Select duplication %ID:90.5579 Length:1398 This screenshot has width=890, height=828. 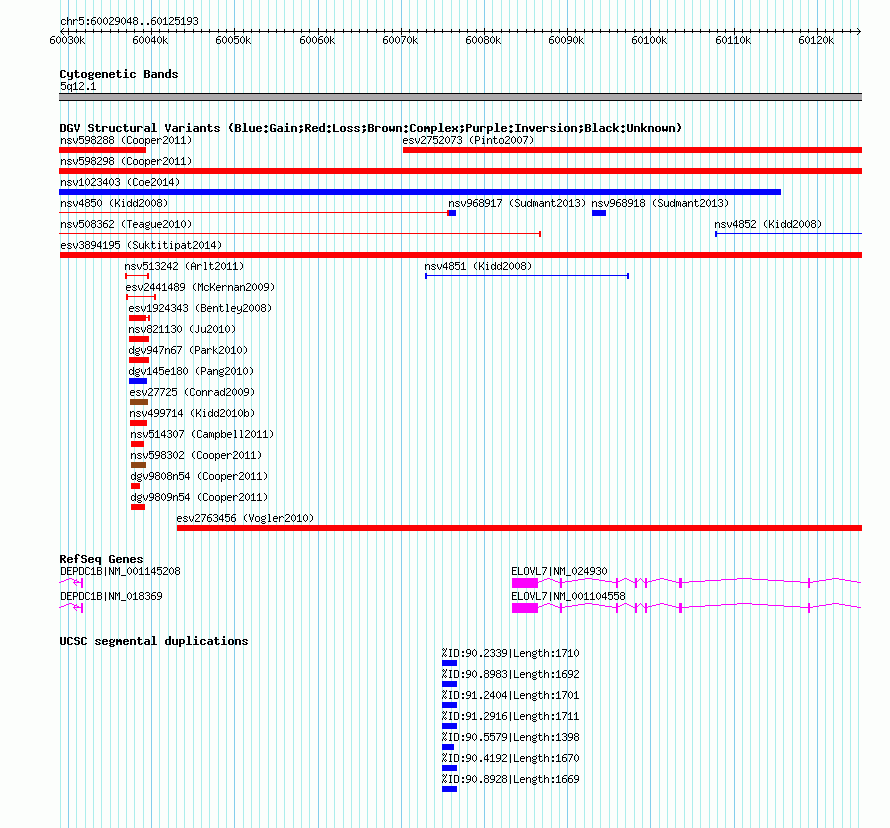pyautogui.click(x=448, y=747)
